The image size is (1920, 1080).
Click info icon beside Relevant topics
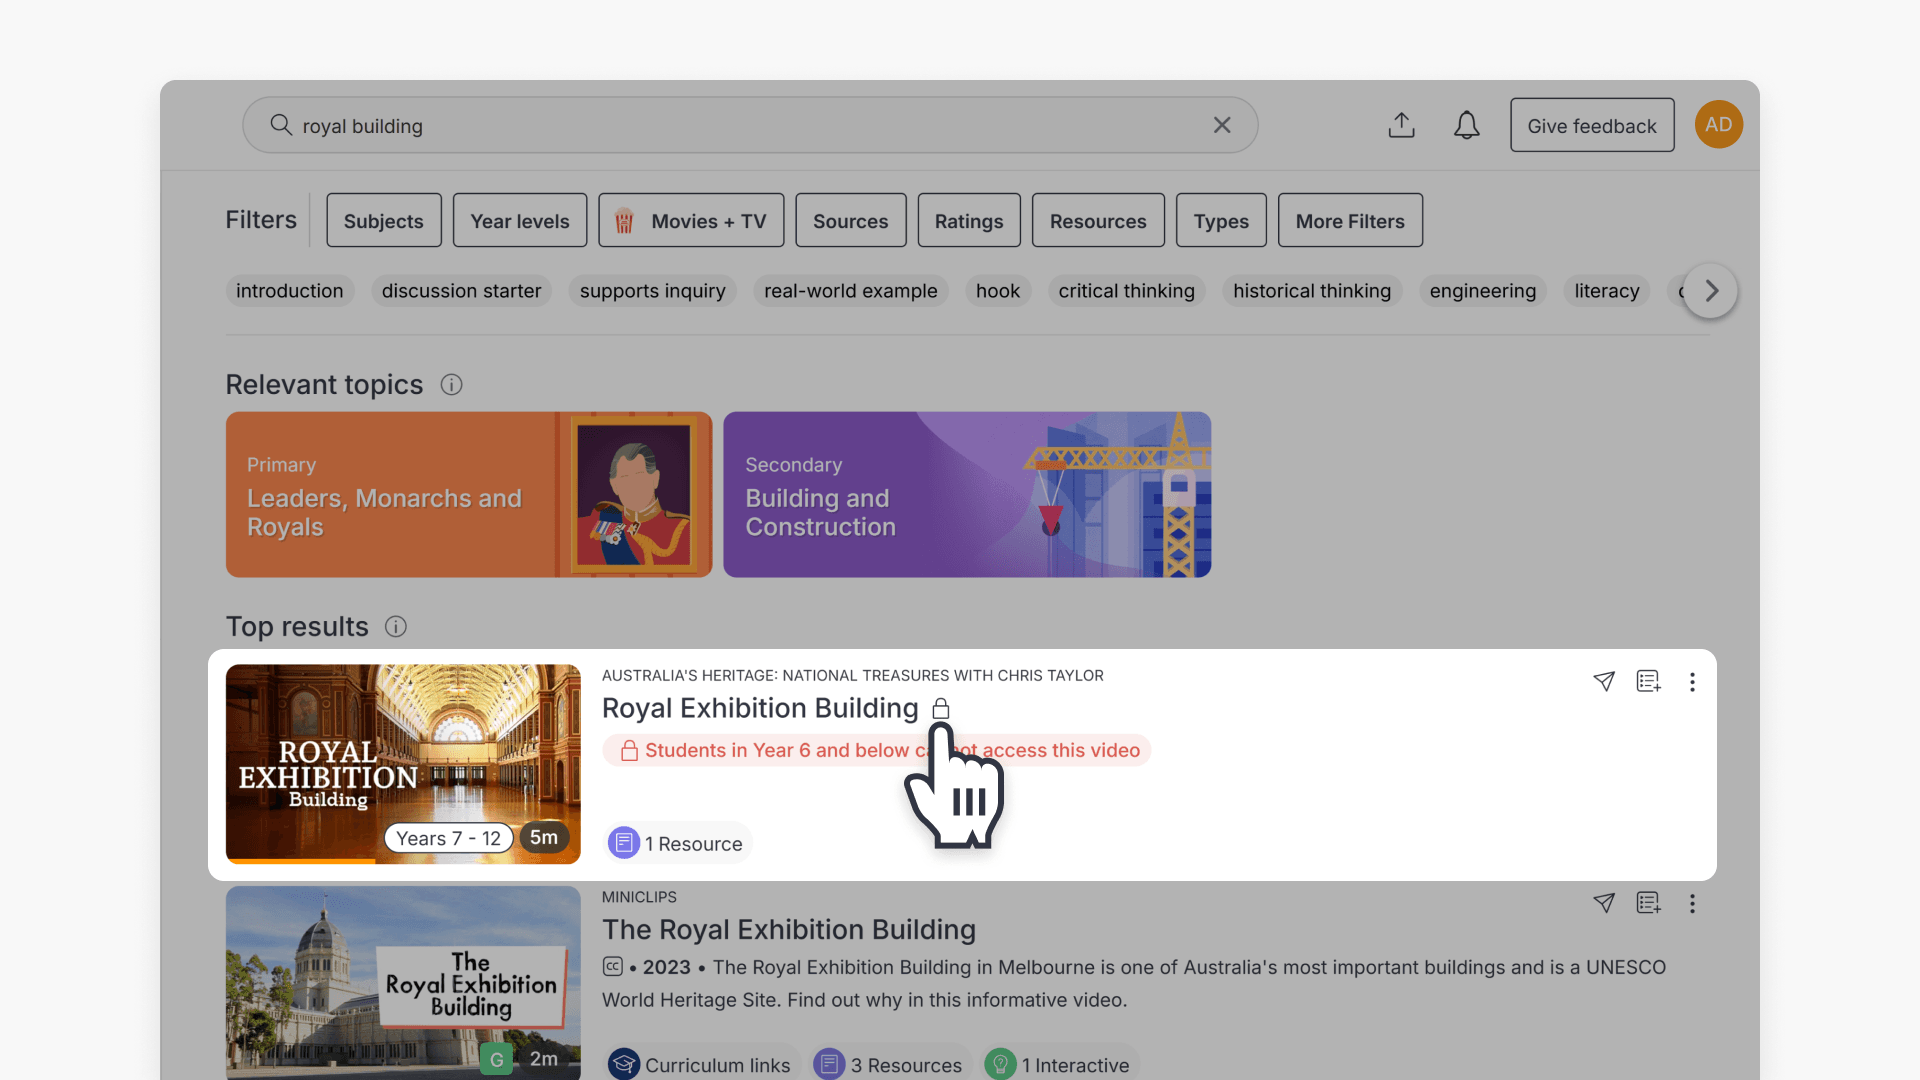click(x=451, y=385)
